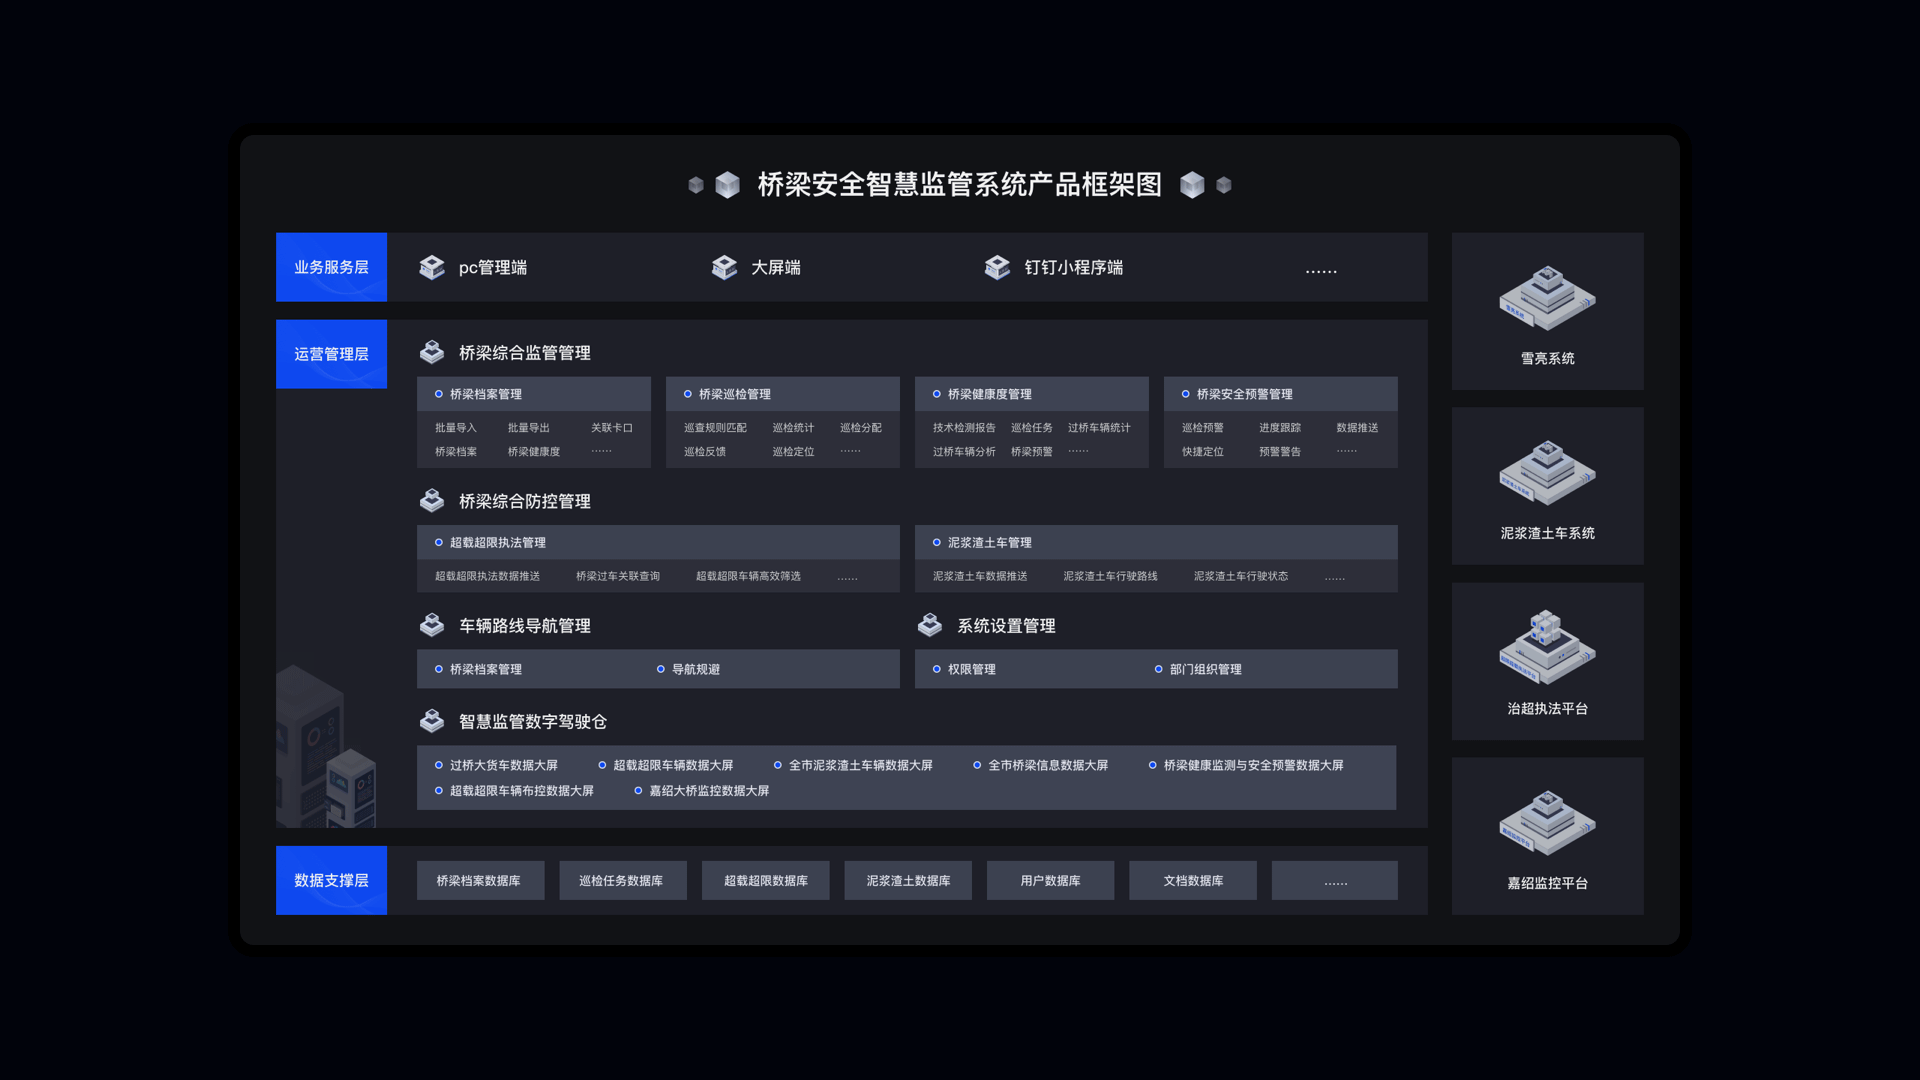
Task: Click the 桥梁综合监管管理 section icon
Action: click(x=432, y=352)
